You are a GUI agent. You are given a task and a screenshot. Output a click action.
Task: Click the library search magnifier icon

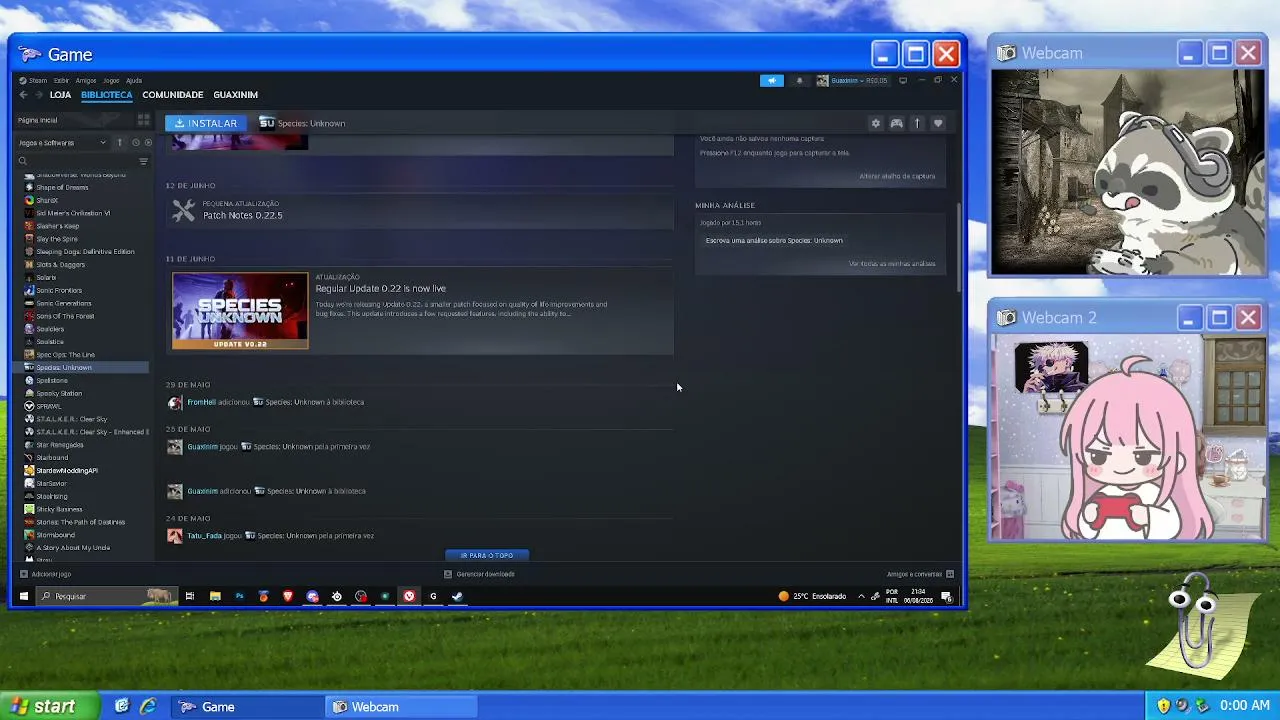(x=23, y=161)
